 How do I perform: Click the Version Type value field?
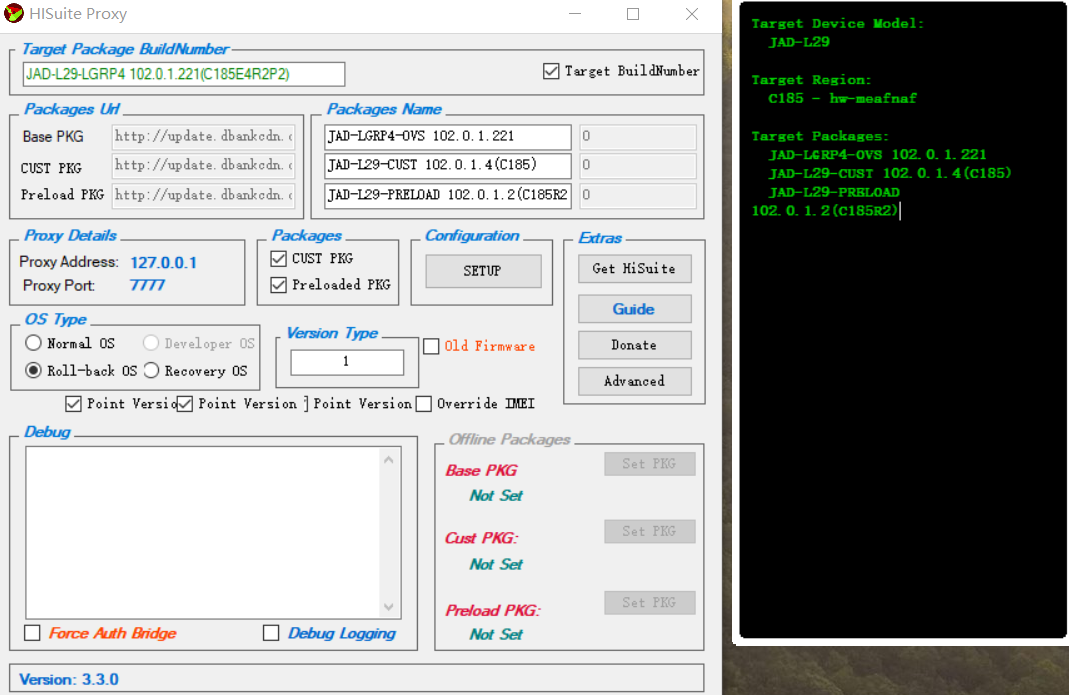click(x=347, y=361)
